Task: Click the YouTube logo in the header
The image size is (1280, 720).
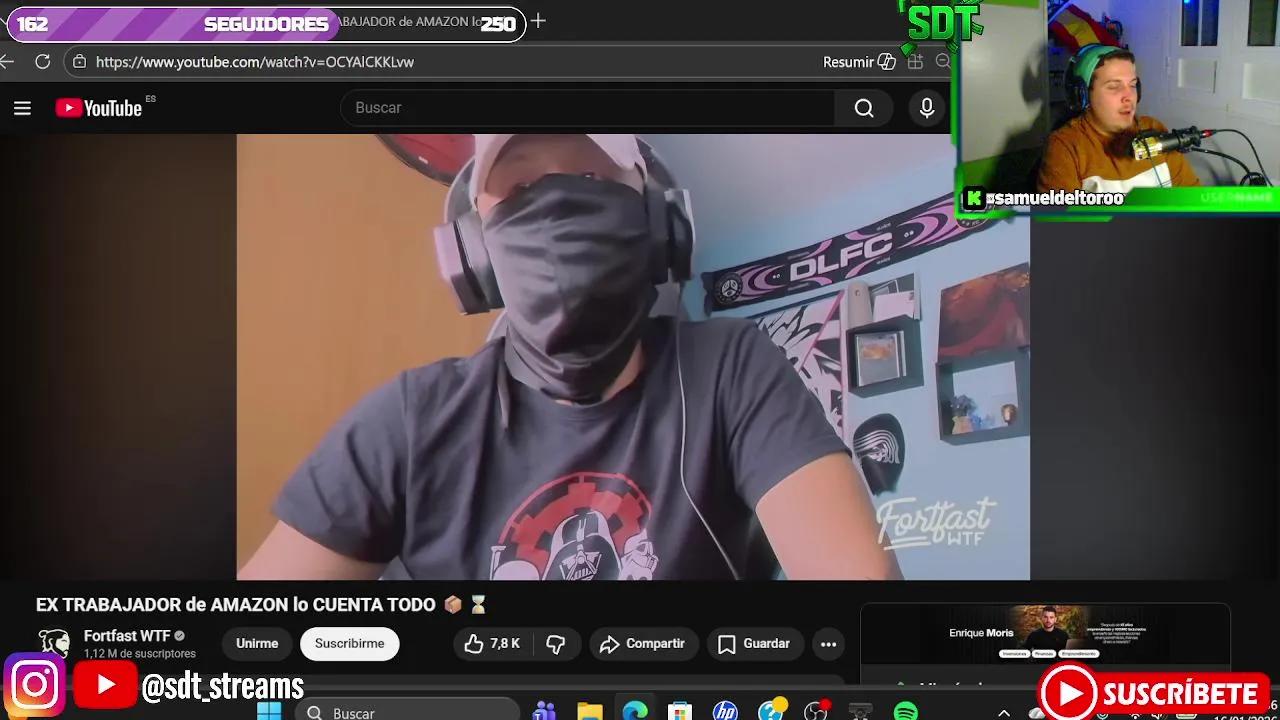Action: pos(98,108)
